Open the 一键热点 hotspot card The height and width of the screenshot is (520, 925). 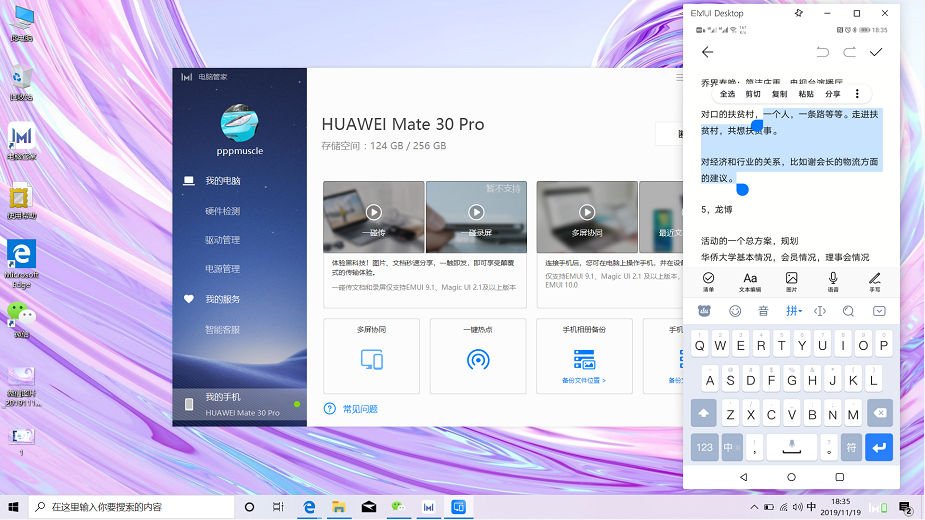[478, 356]
